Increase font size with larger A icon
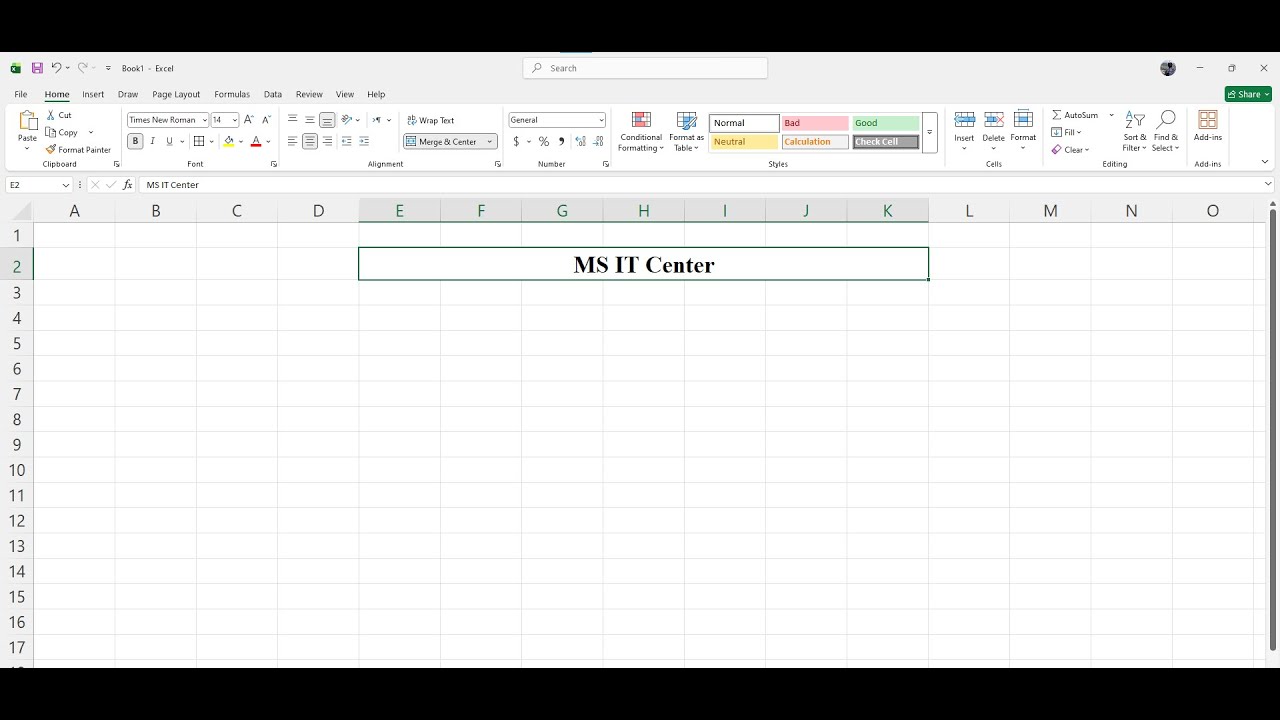 tap(249, 120)
